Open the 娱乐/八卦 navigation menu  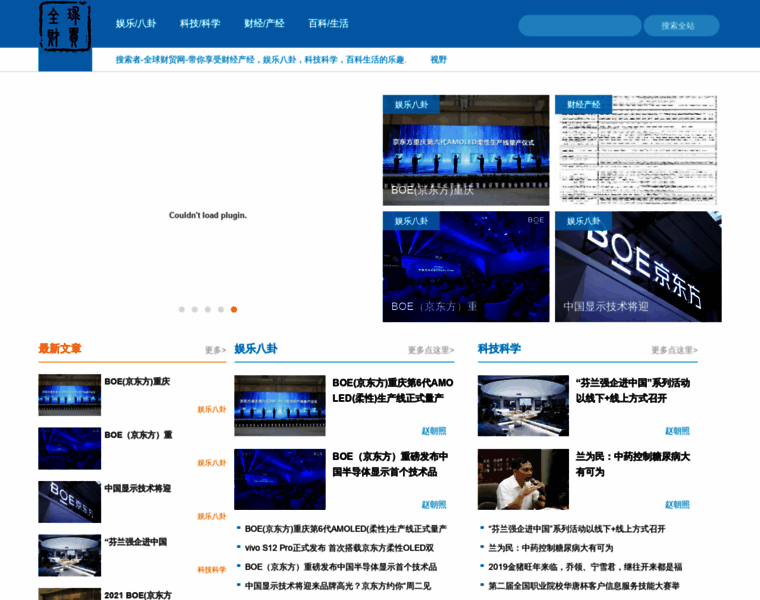[136, 23]
